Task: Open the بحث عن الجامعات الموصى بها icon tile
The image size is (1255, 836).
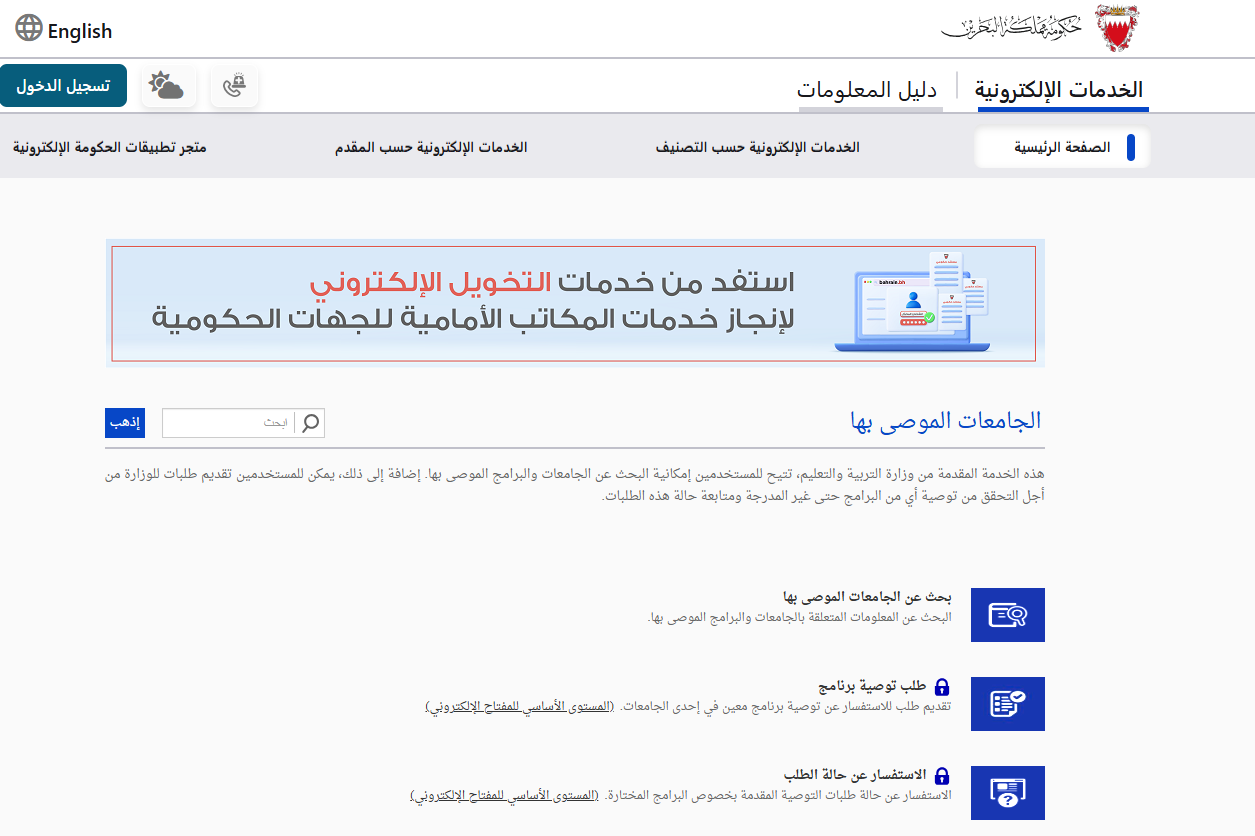Action: coord(1008,615)
